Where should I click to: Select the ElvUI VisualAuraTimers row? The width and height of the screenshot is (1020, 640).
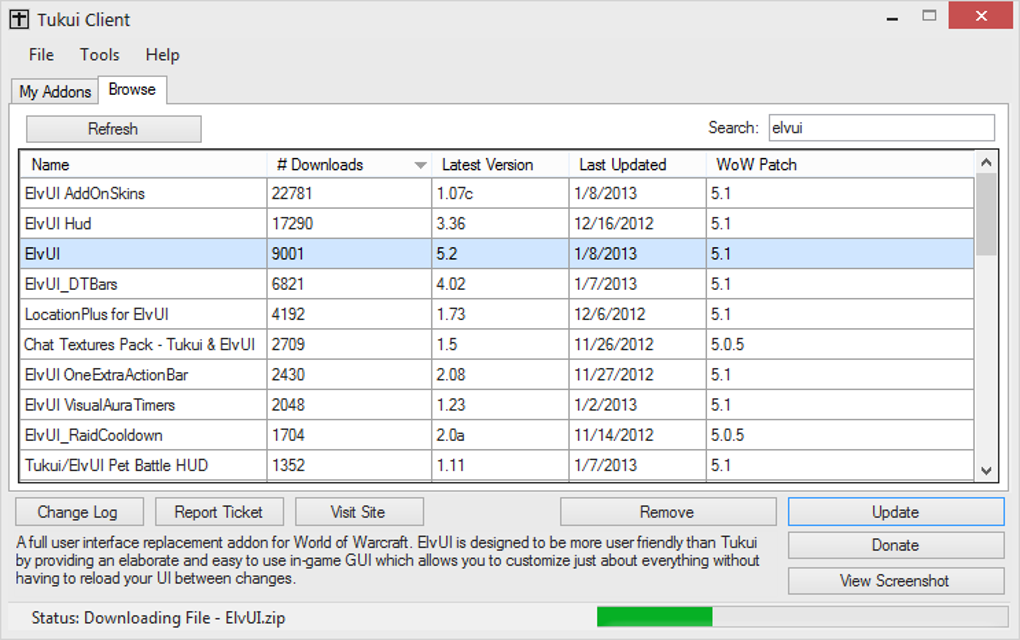pos(497,405)
